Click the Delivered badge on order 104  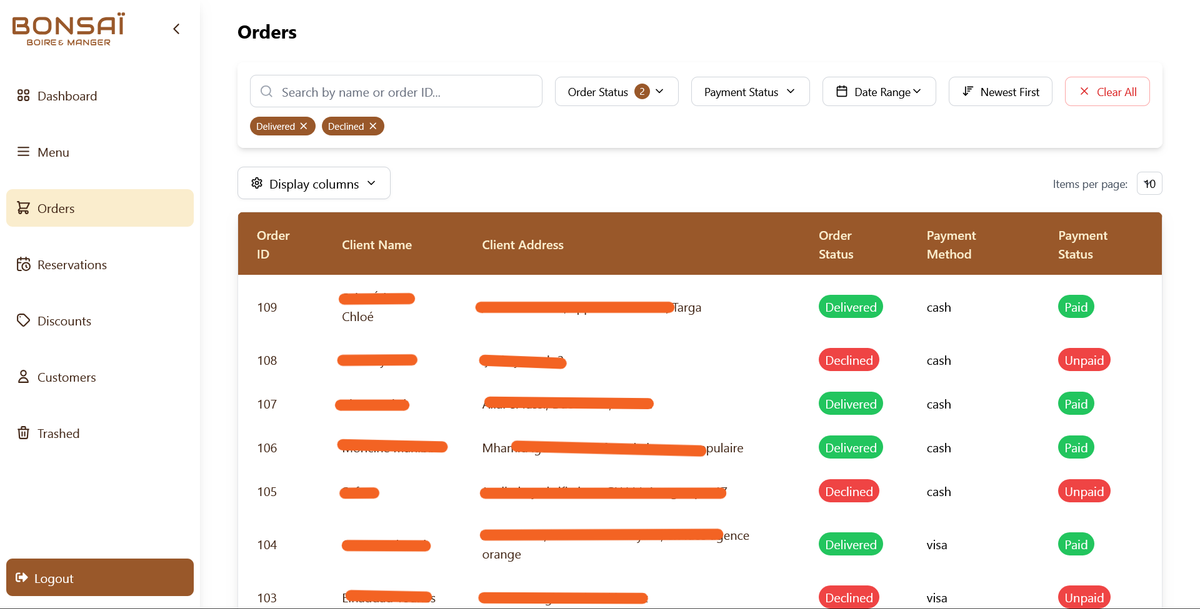click(851, 545)
